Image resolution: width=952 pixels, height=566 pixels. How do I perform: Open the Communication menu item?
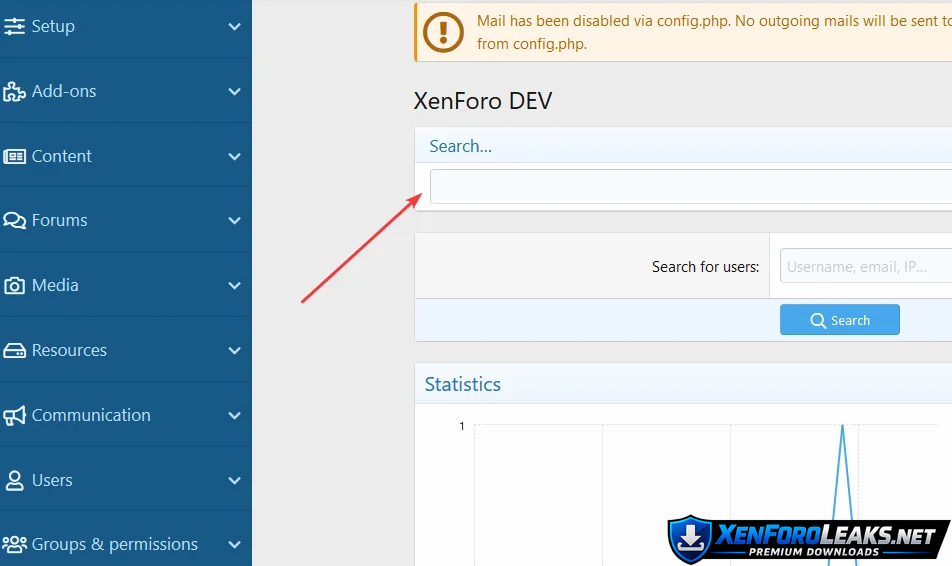pos(91,415)
